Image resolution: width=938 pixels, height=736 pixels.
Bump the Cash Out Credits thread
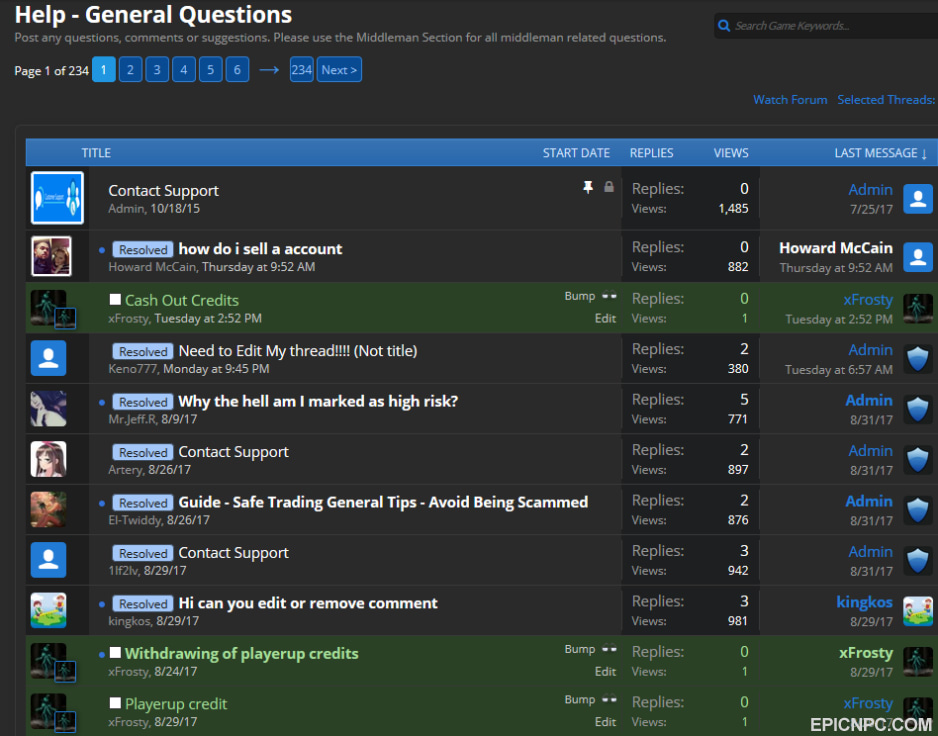pos(580,296)
